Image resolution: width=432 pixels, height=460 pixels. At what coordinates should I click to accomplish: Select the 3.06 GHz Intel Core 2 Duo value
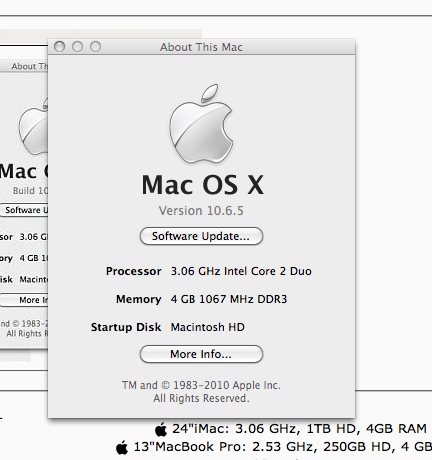pos(241,271)
